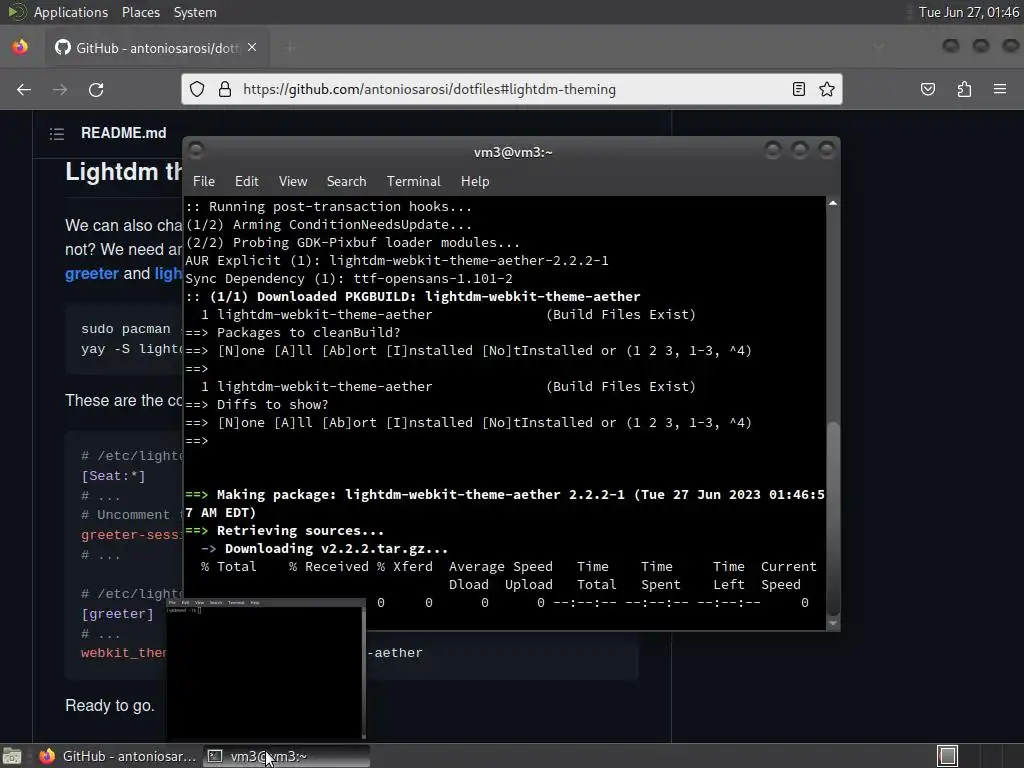This screenshot has width=1024, height=768.
Task: Click the 'Diffs to show?' terminal line
Action: coord(257,404)
